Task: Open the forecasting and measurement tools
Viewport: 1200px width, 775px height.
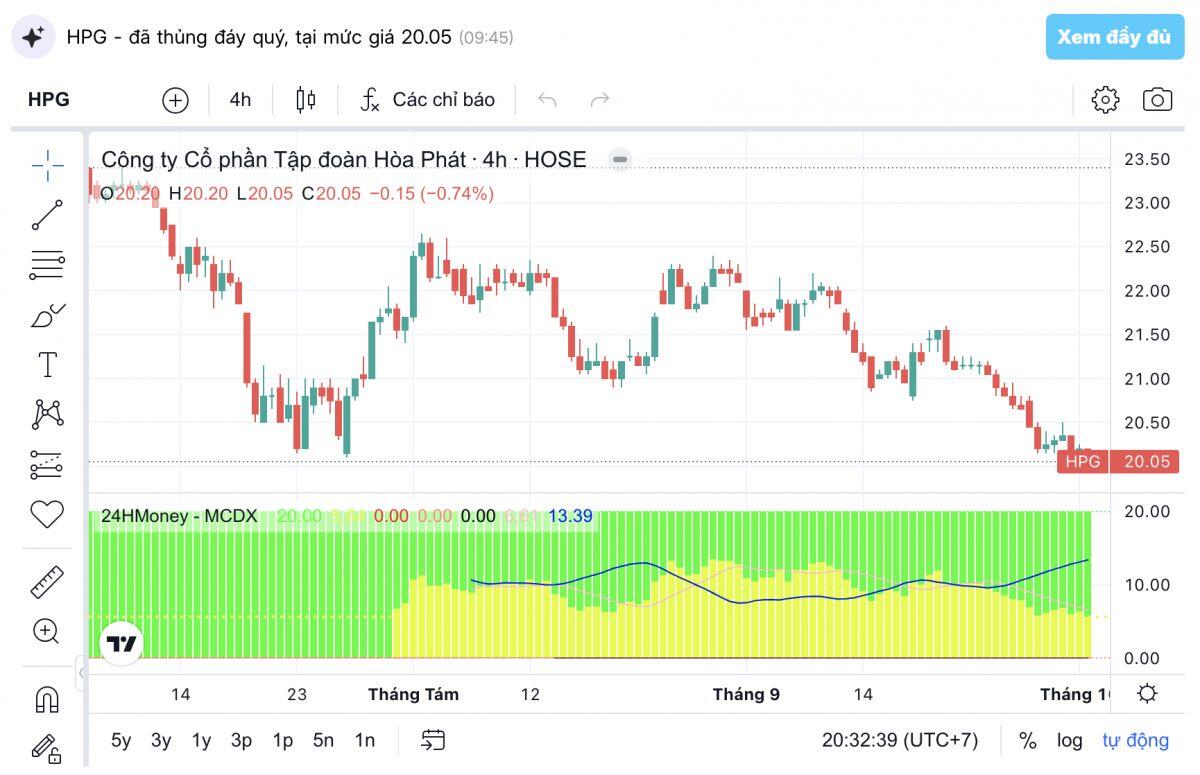Action: [47, 465]
